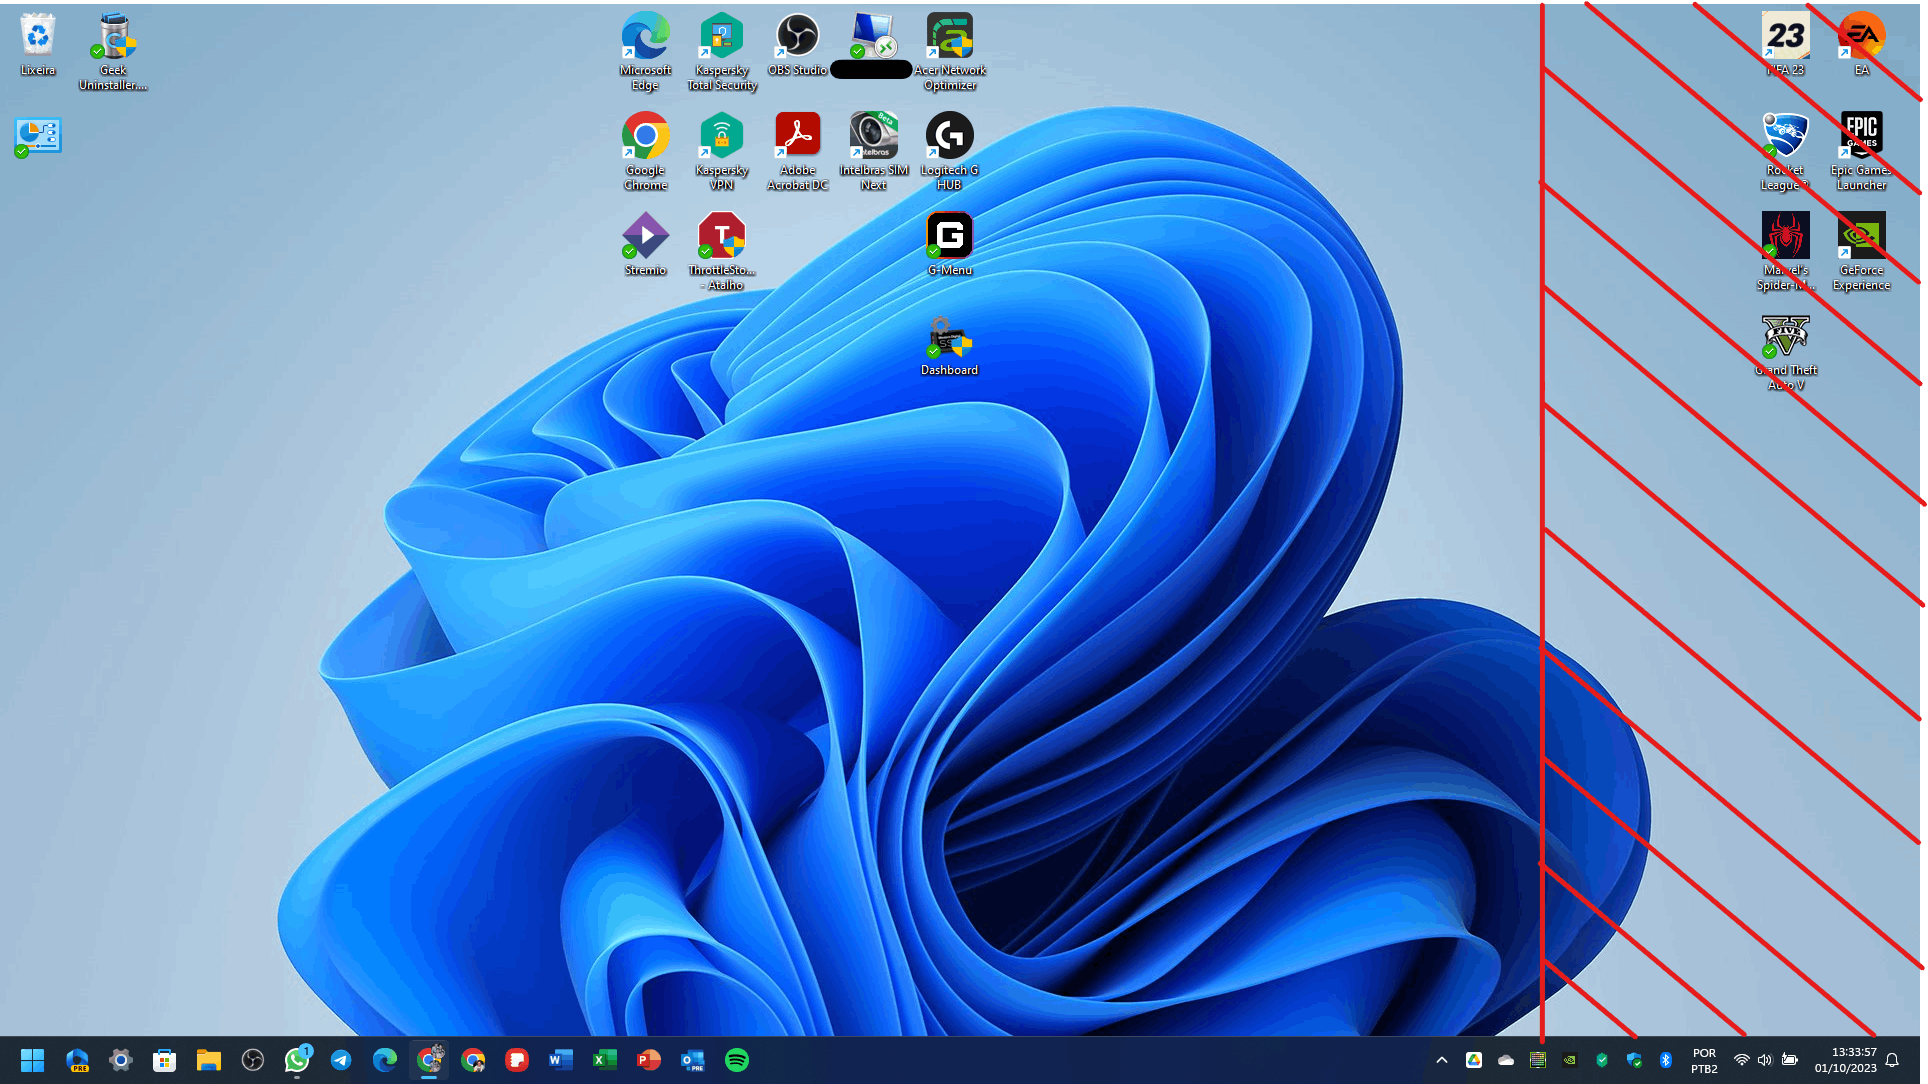Open Spotify from the taskbar

737,1060
